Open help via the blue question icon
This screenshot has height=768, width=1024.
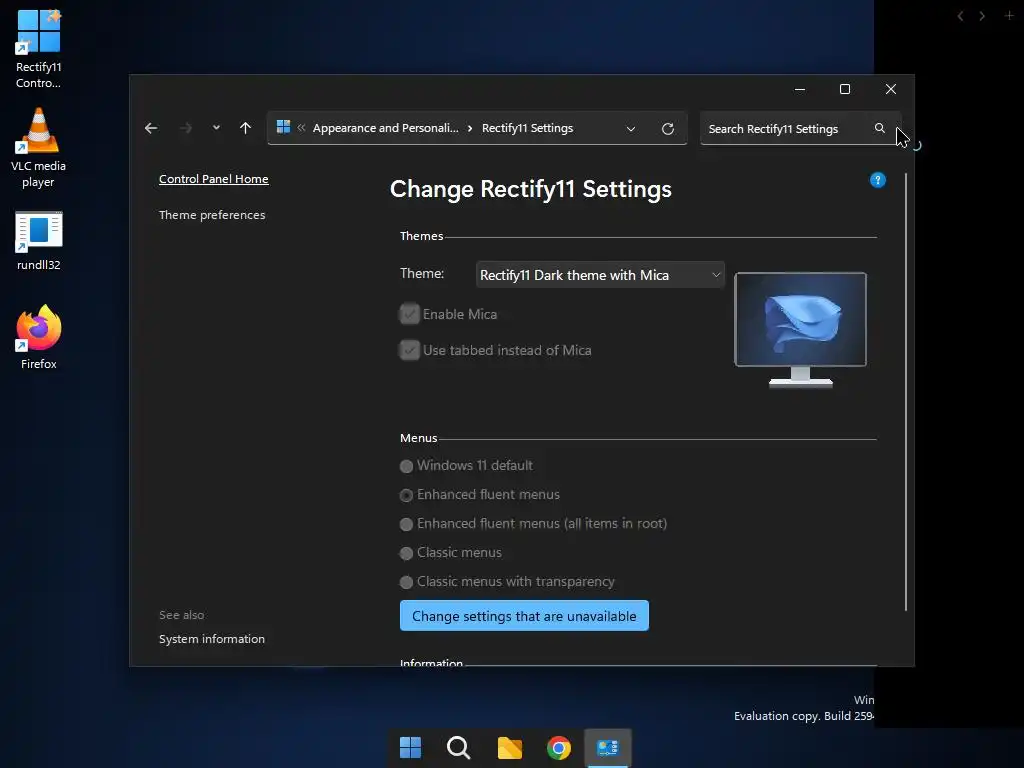click(878, 180)
